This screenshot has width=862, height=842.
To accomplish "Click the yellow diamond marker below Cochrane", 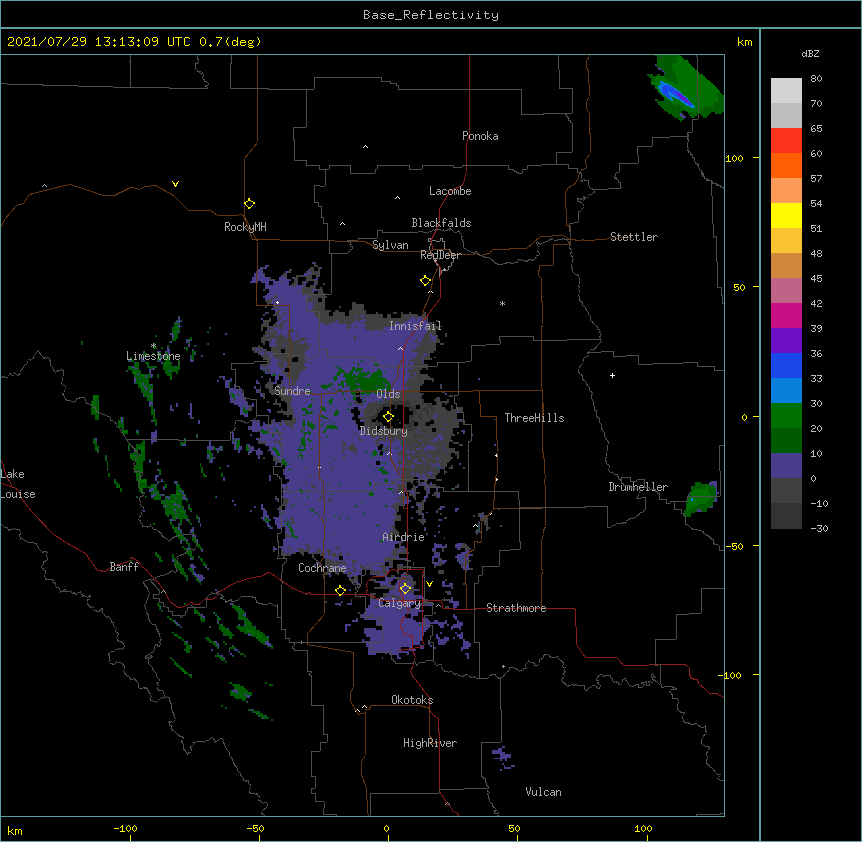I will pyautogui.click(x=340, y=590).
